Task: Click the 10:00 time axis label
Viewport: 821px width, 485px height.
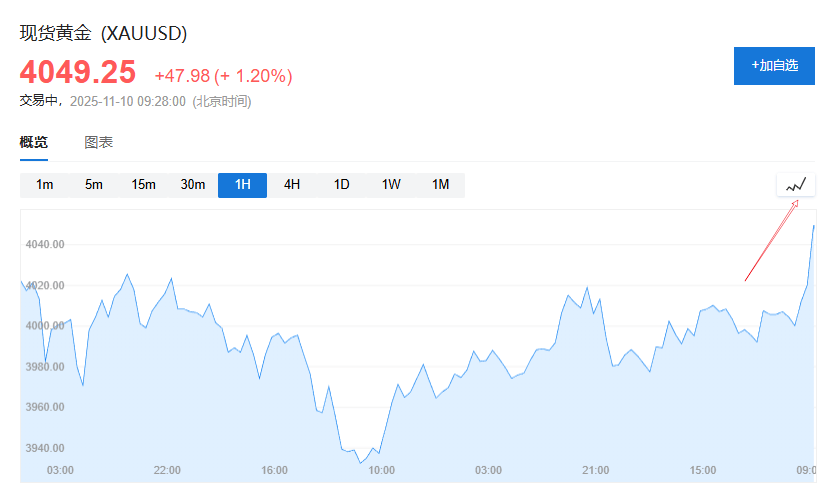Action: 381,470
